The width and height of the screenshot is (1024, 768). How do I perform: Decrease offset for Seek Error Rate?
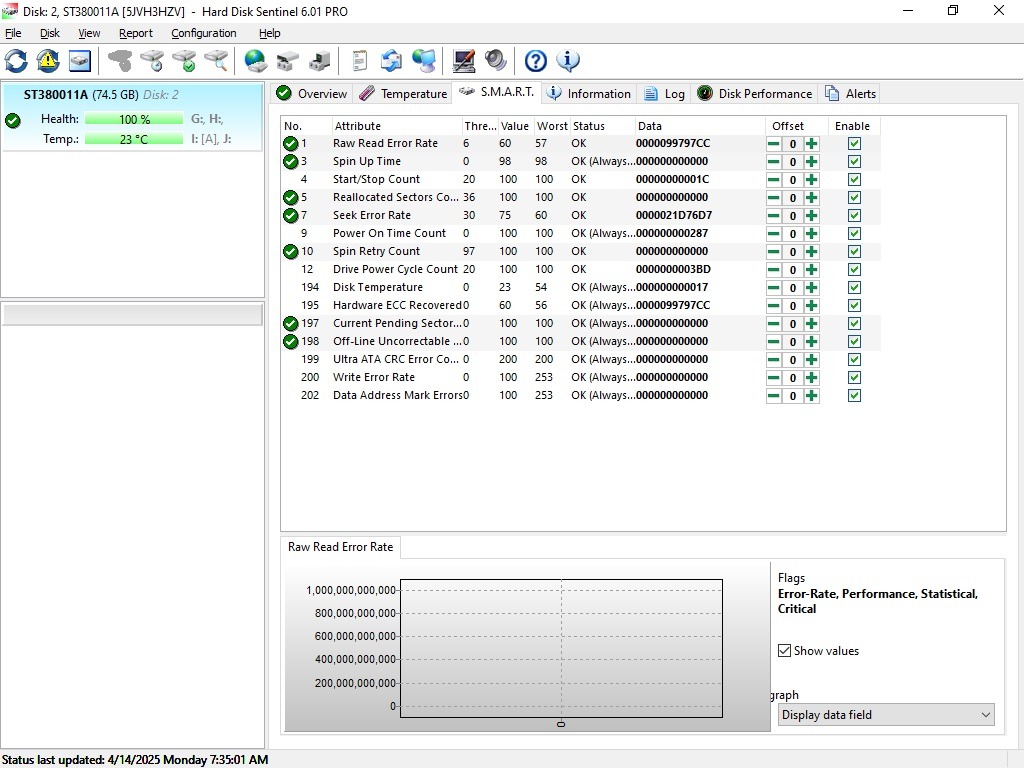774,216
